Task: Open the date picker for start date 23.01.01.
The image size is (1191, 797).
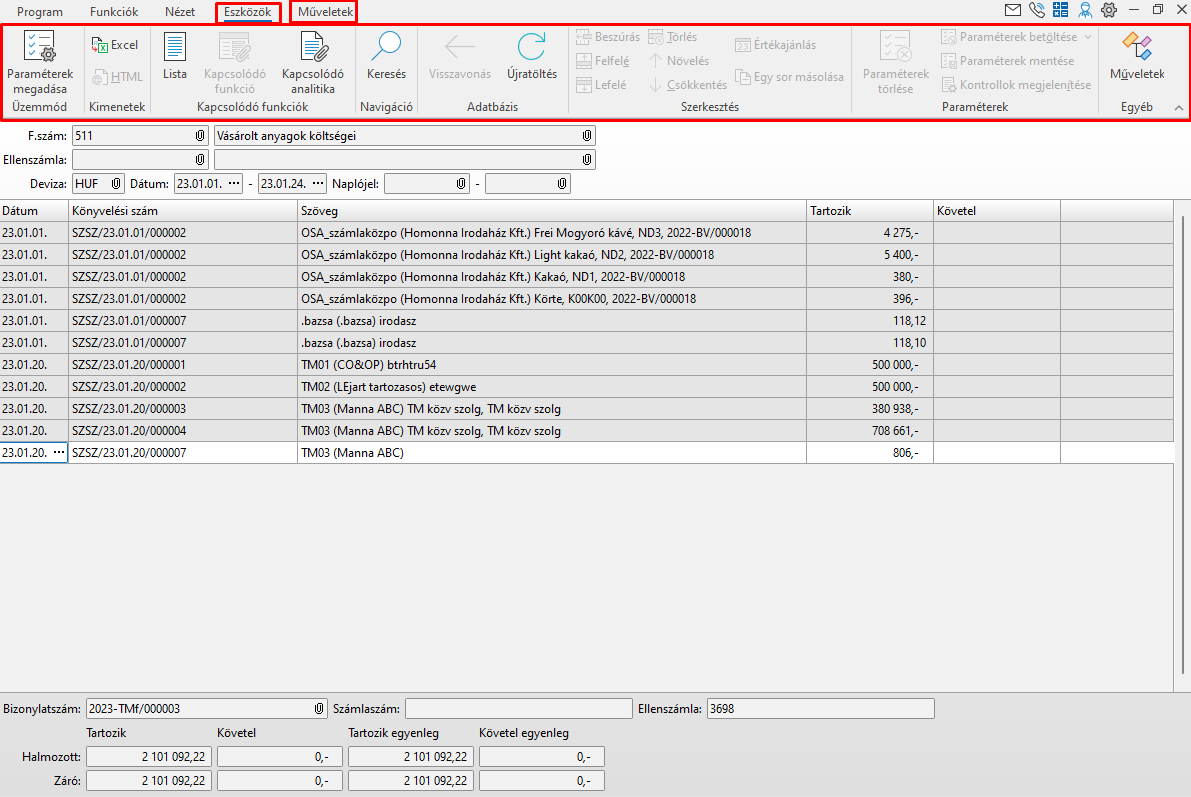Action: point(234,184)
